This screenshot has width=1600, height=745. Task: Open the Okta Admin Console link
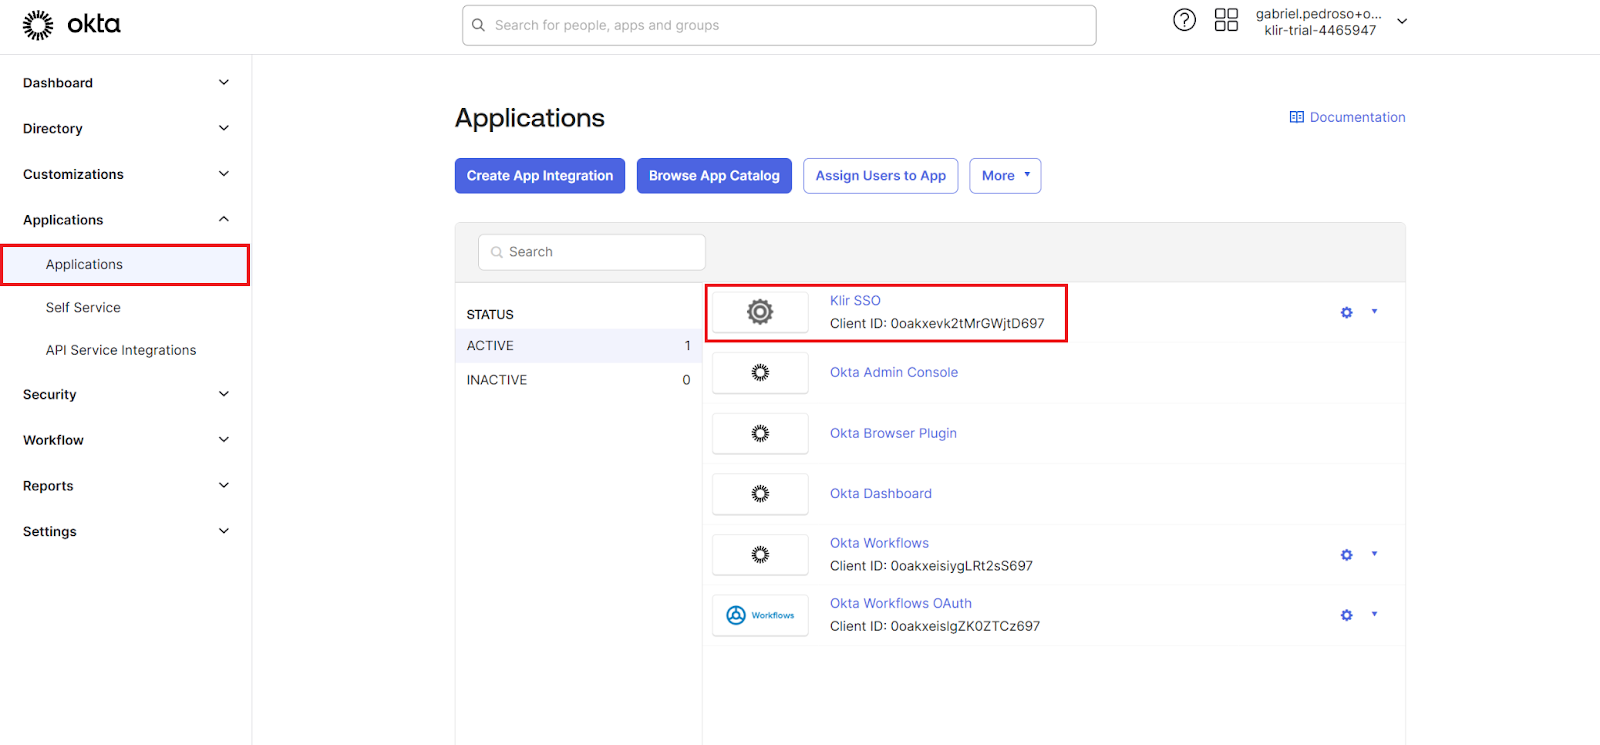[894, 372]
